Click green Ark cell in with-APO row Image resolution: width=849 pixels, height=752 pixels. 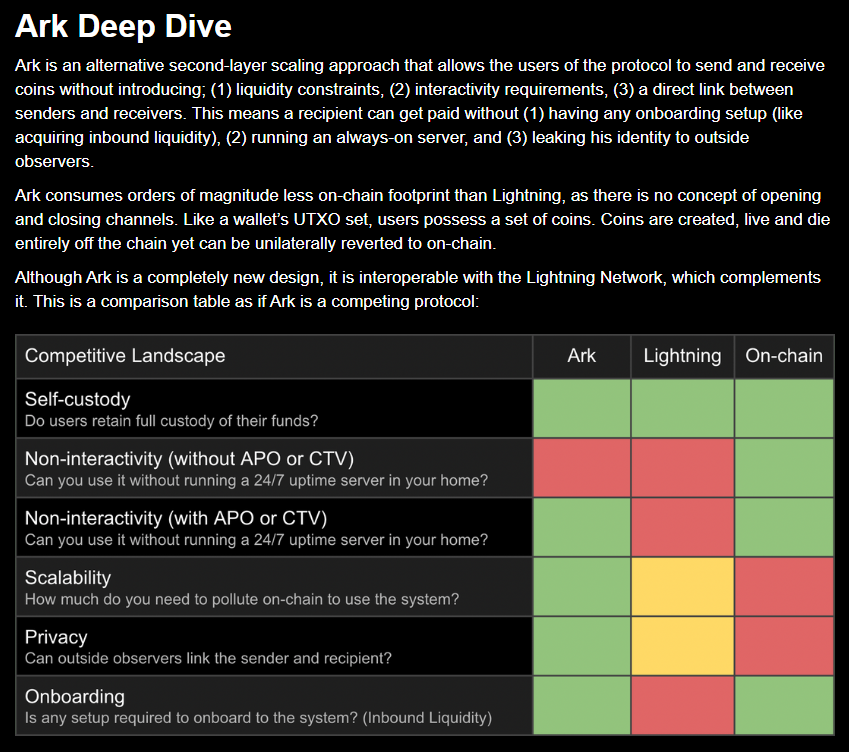tap(582, 527)
